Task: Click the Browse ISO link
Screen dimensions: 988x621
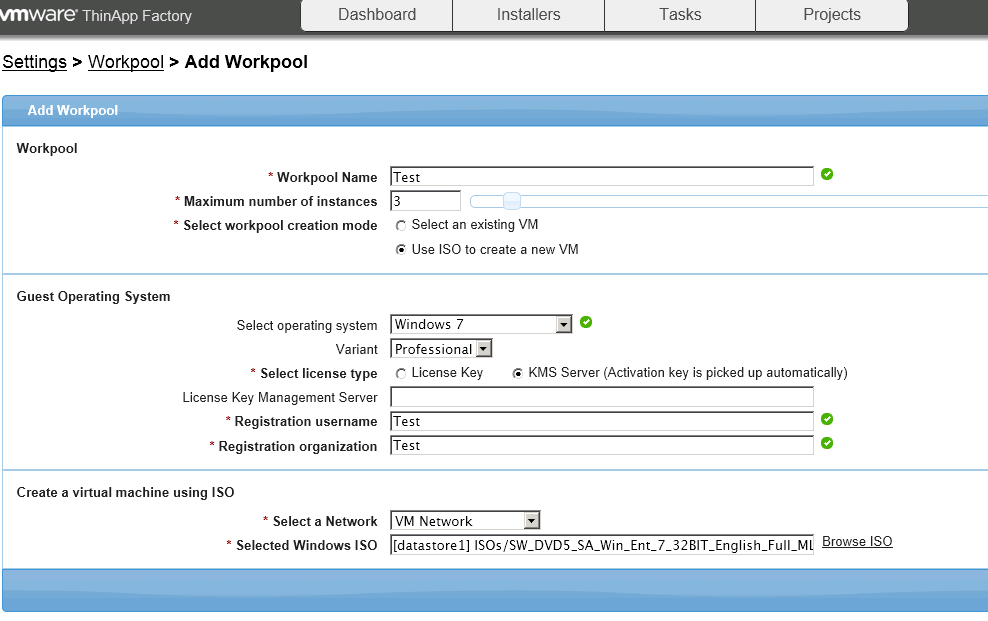Action: click(x=857, y=542)
